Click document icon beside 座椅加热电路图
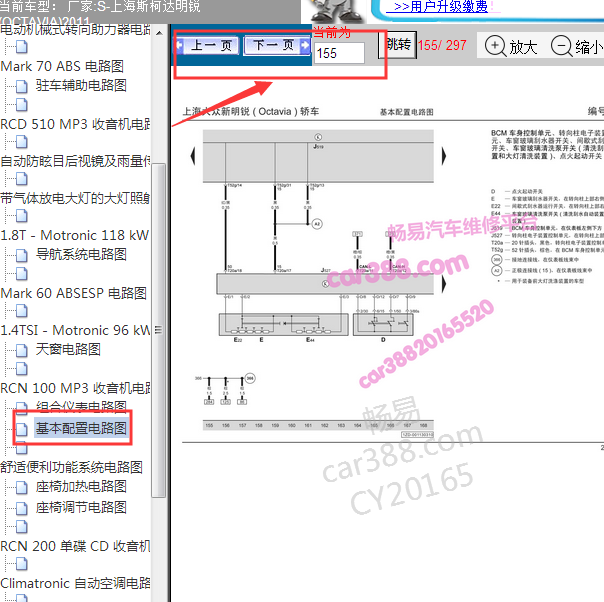 22,487
